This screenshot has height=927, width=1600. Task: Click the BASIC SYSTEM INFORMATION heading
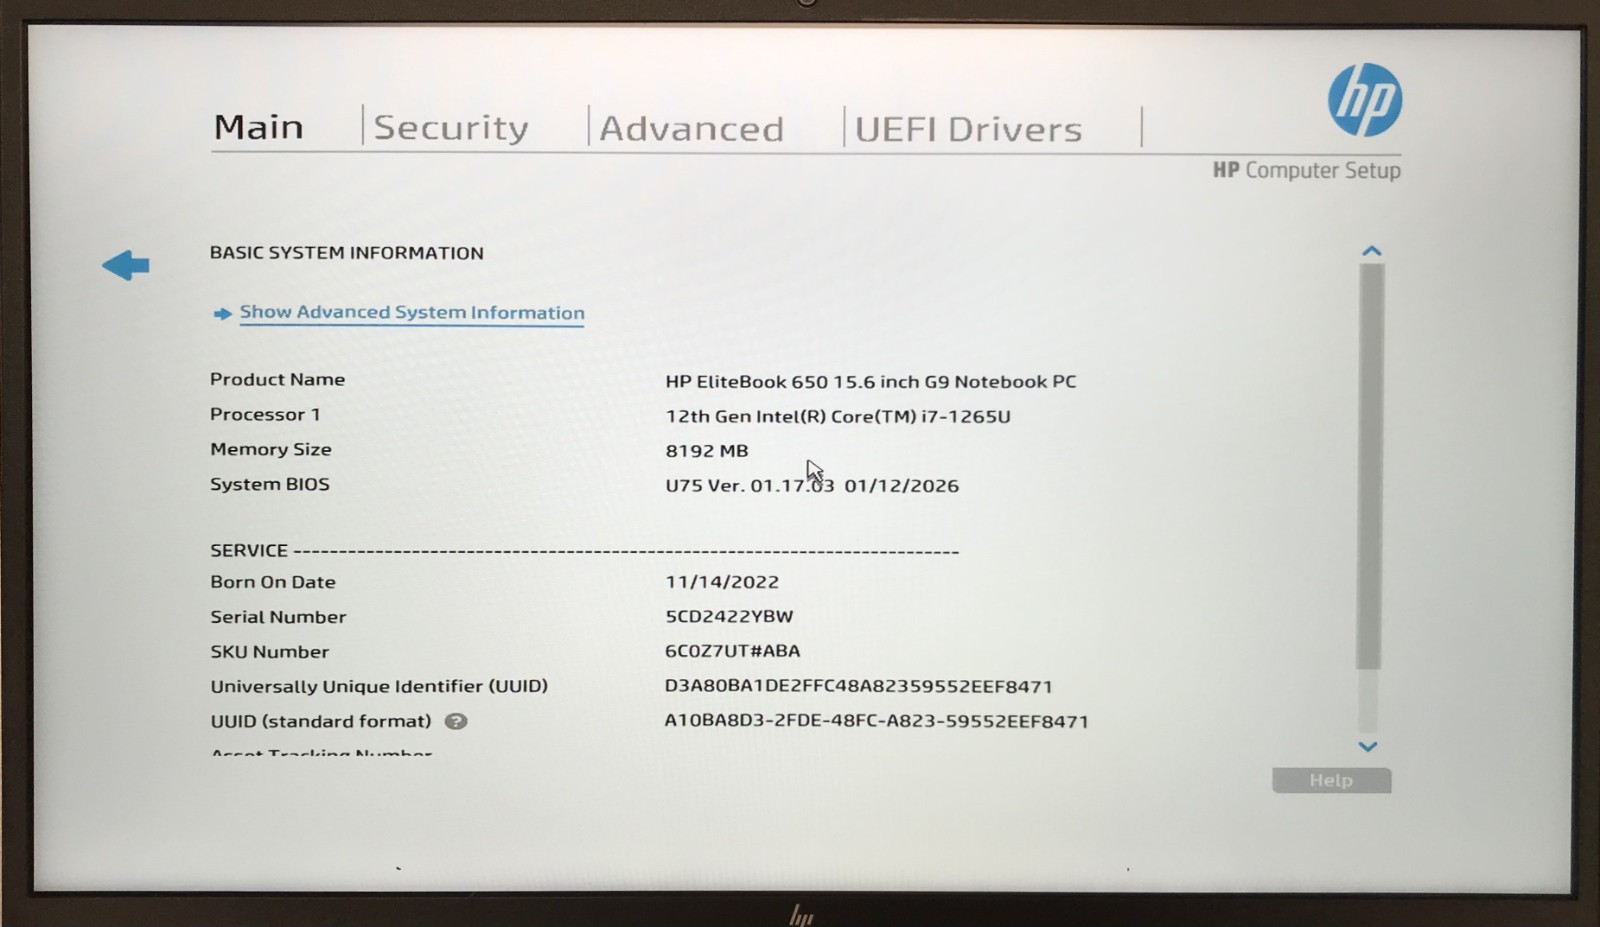347,253
